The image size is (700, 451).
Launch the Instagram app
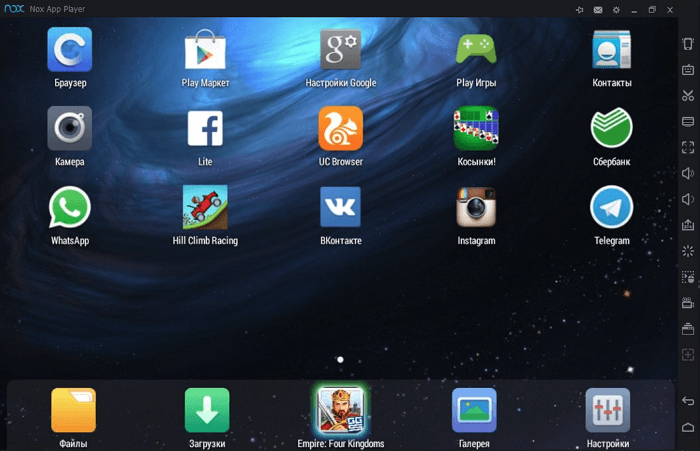coord(476,208)
